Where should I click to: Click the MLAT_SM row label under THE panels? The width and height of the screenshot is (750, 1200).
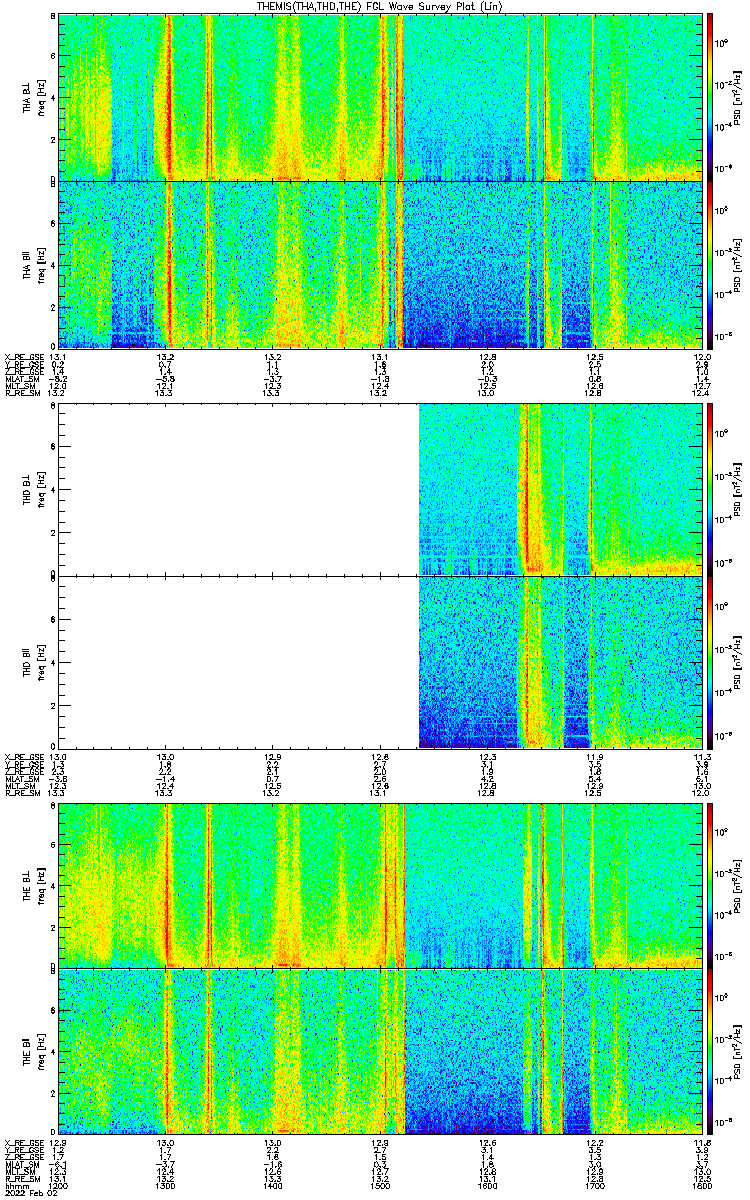click(x=22, y=1166)
